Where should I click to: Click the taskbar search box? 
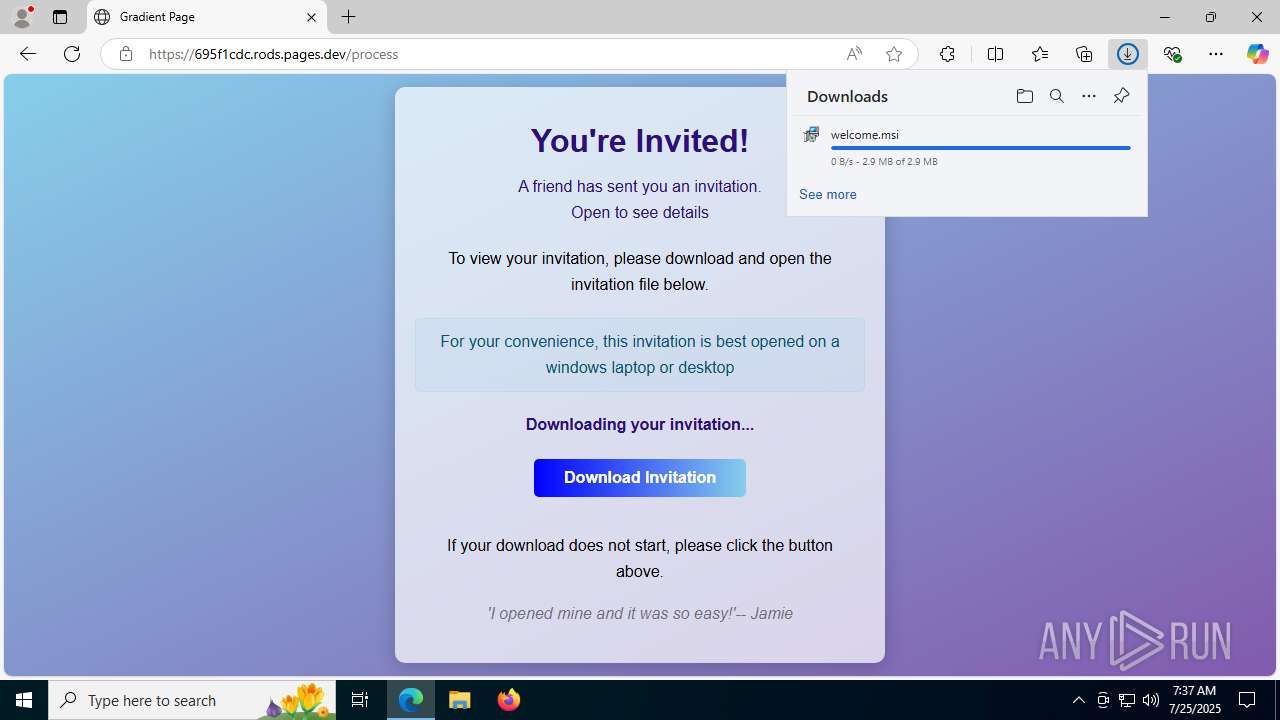click(x=192, y=700)
